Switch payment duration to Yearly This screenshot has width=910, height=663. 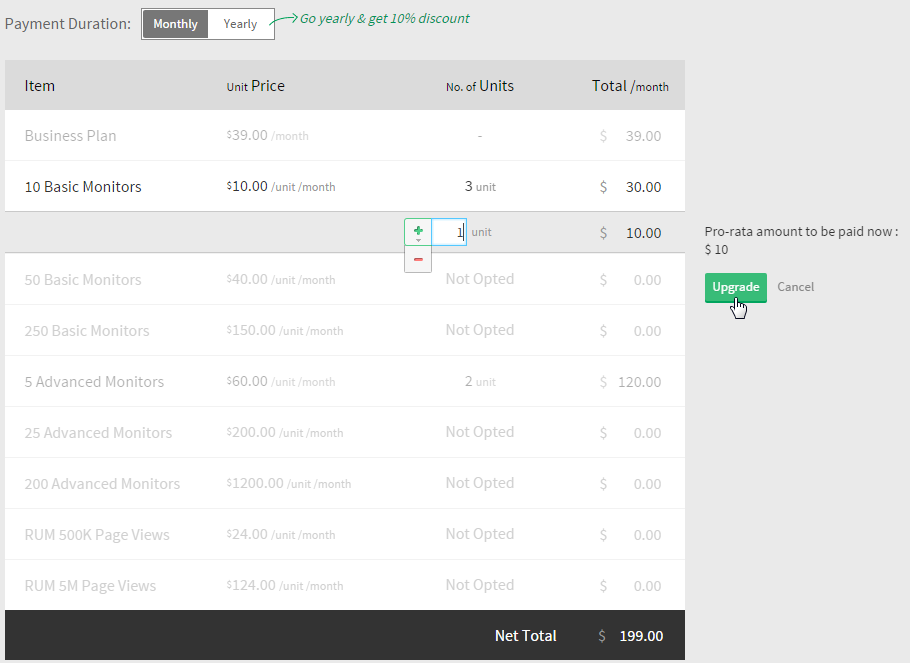(240, 24)
